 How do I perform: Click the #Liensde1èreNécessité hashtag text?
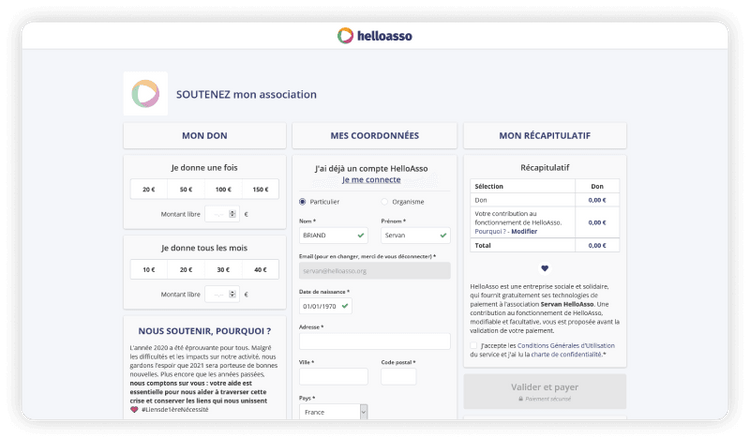tap(175, 409)
